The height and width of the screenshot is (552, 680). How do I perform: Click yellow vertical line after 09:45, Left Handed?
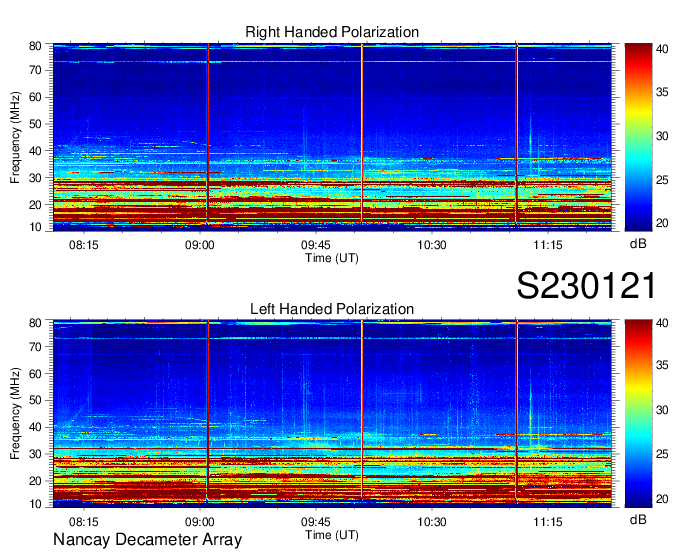(362, 411)
